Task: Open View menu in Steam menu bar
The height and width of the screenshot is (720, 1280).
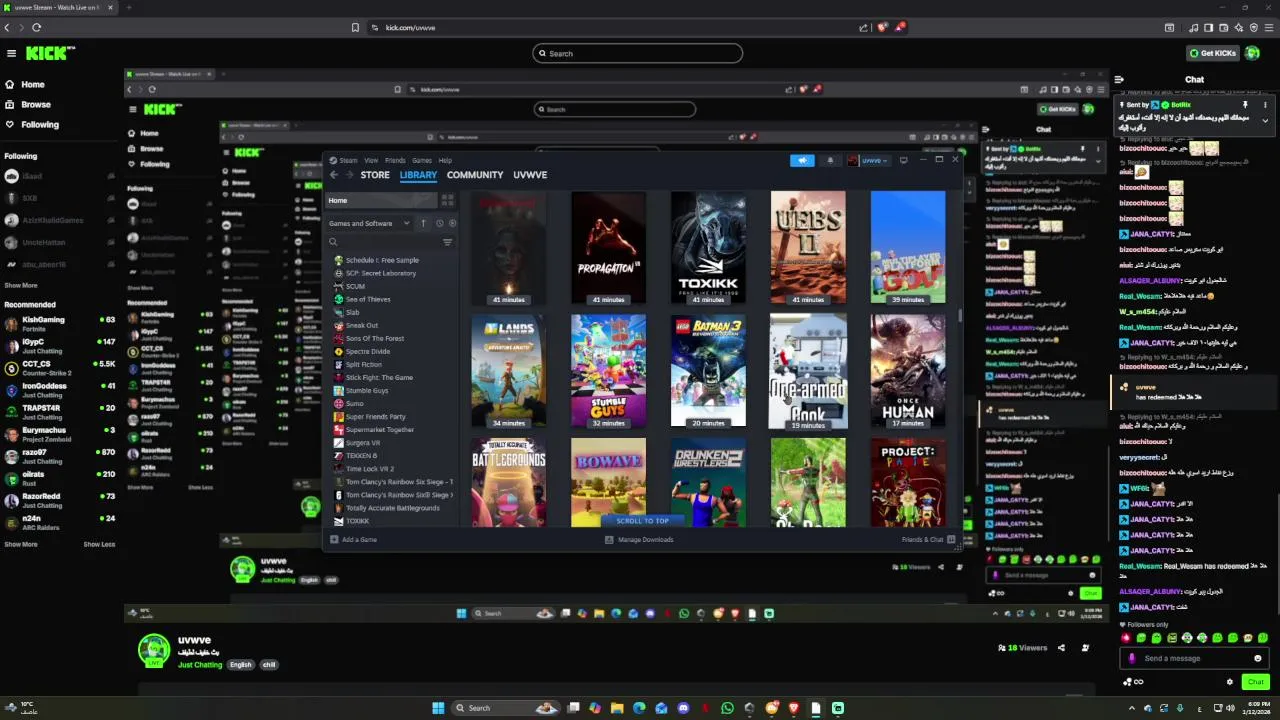Action: tap(371, 160)
